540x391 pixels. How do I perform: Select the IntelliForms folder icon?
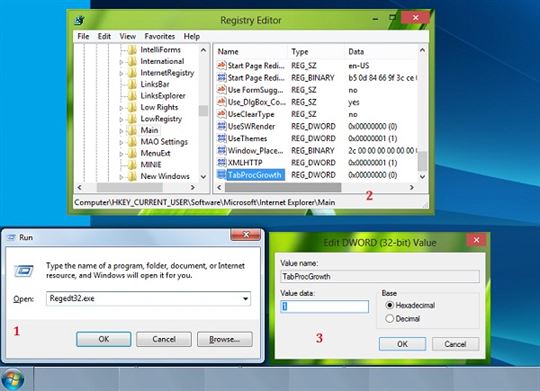132,50
